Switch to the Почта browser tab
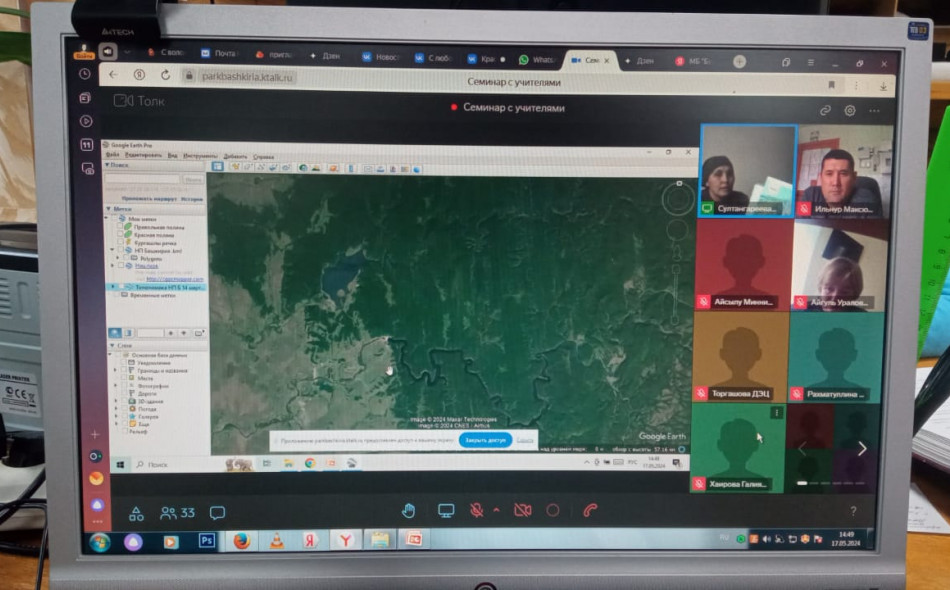 click(219, 54)
